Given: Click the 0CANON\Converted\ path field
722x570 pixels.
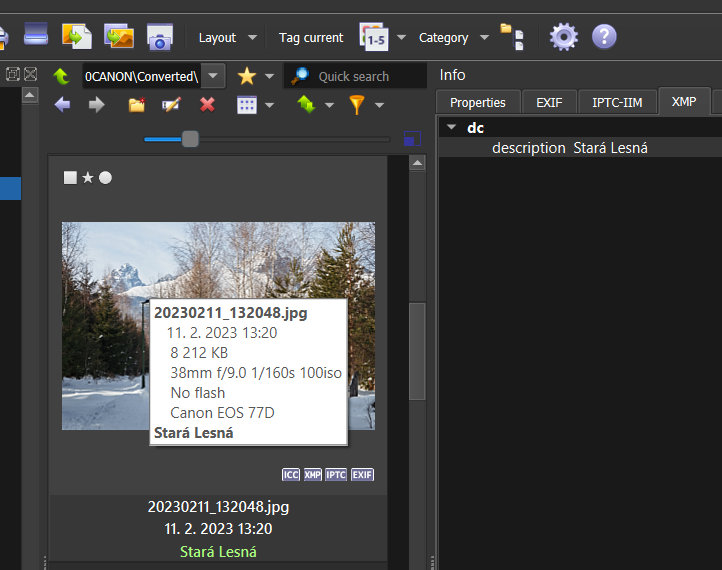Looking at the screenshot, I should [141, 76].
